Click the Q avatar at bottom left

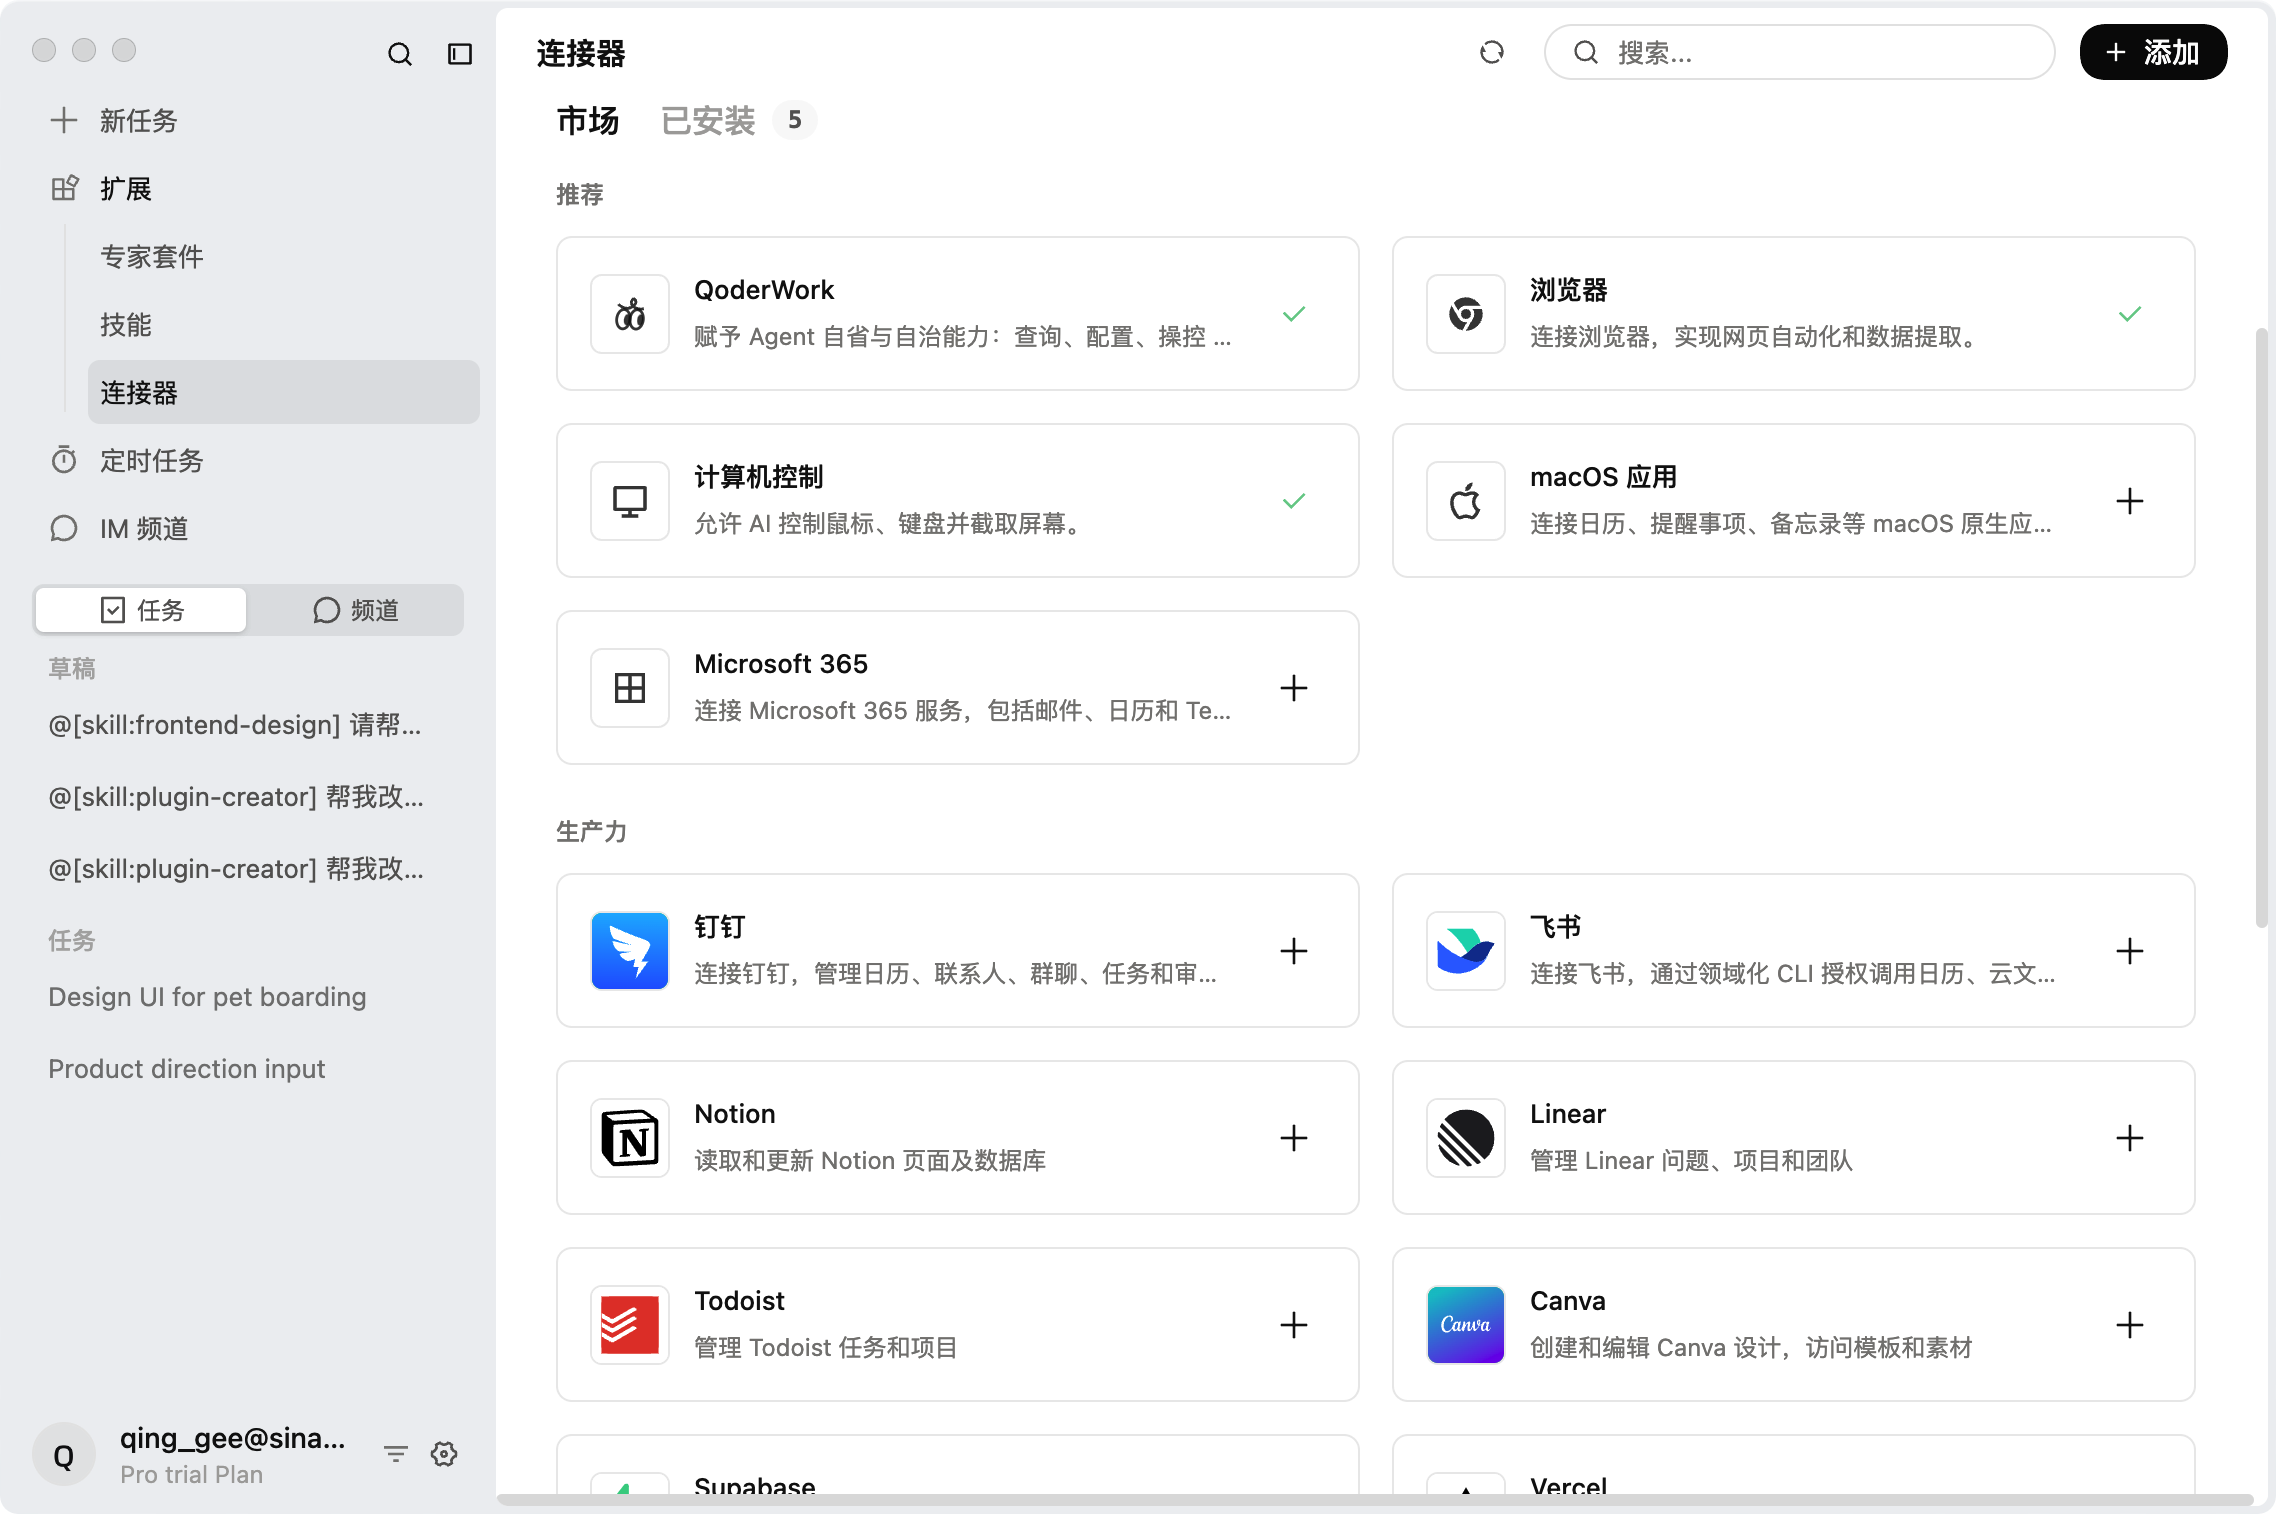coord(64,1454)
